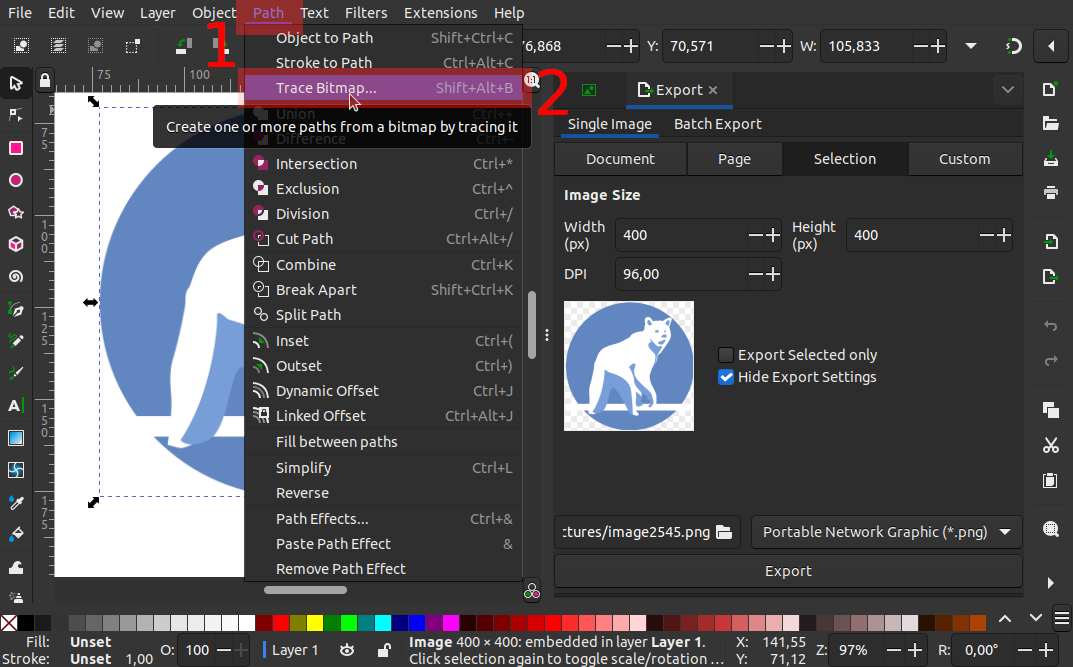Image resolution: width=1073 pixels, height=667 pixels.
Task: Expand the command bar overflow arrow
Action: pyautogui.click(x=1050, y=583)
